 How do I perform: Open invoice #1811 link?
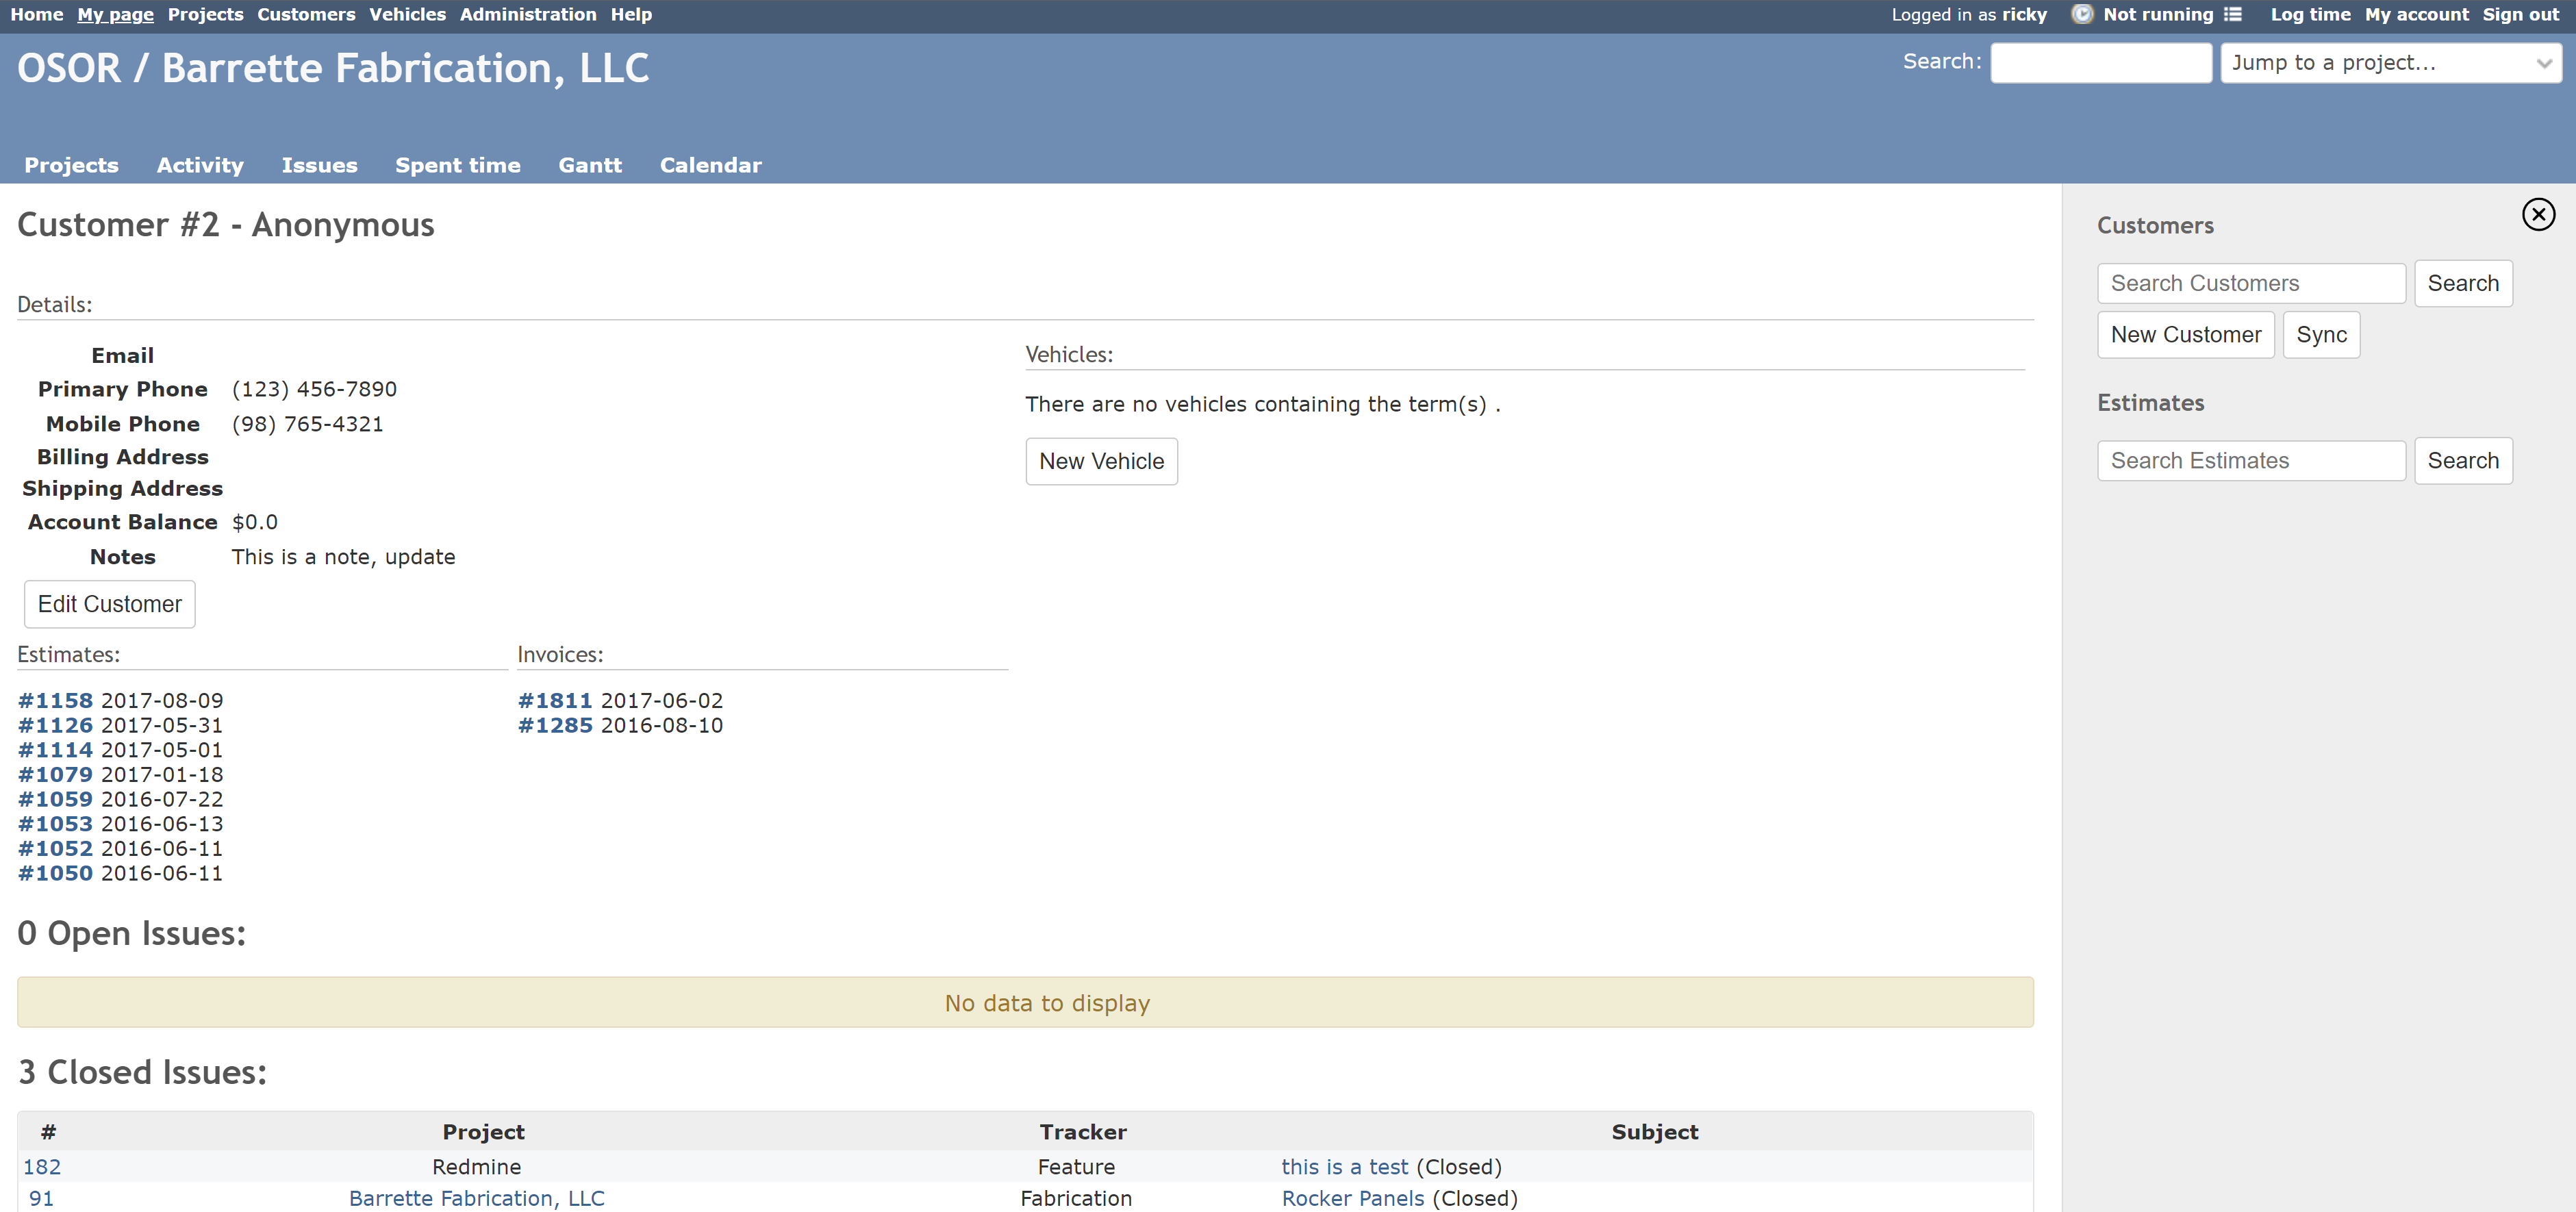(x=555, y=700)
